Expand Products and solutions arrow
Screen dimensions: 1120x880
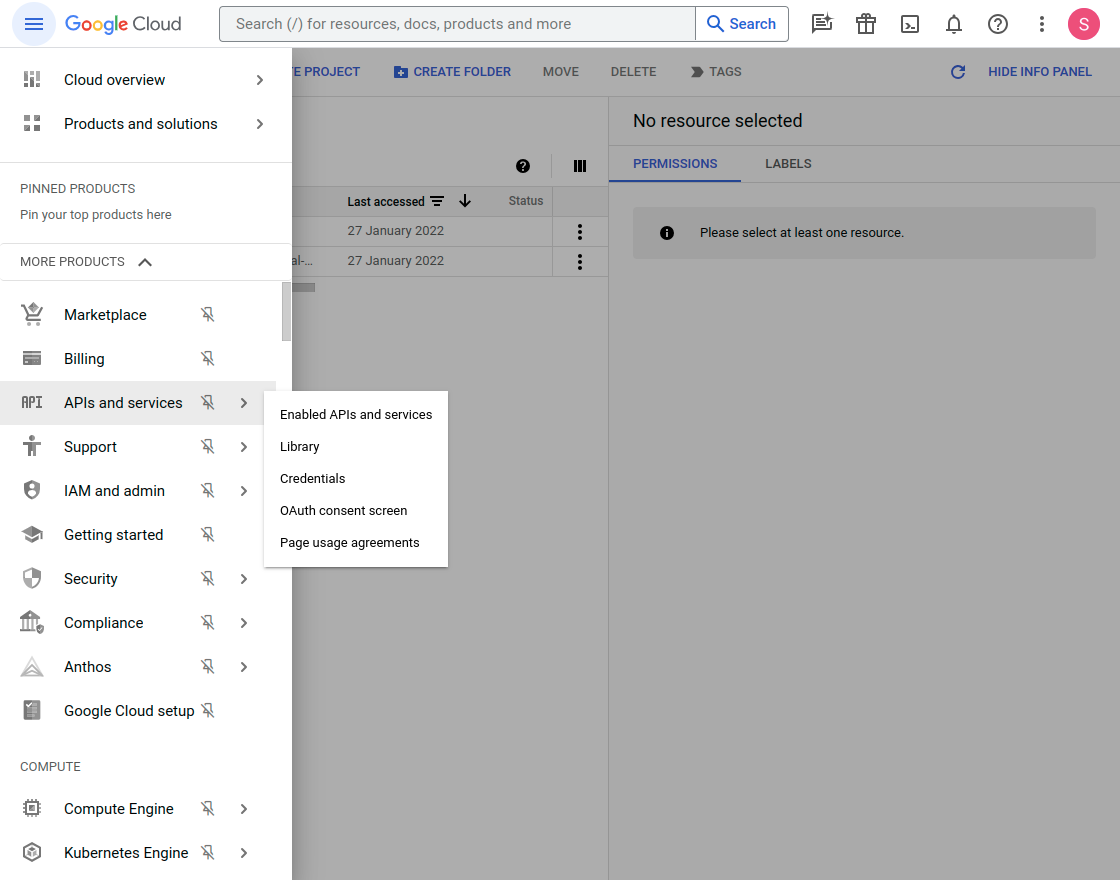click(260, 124)
